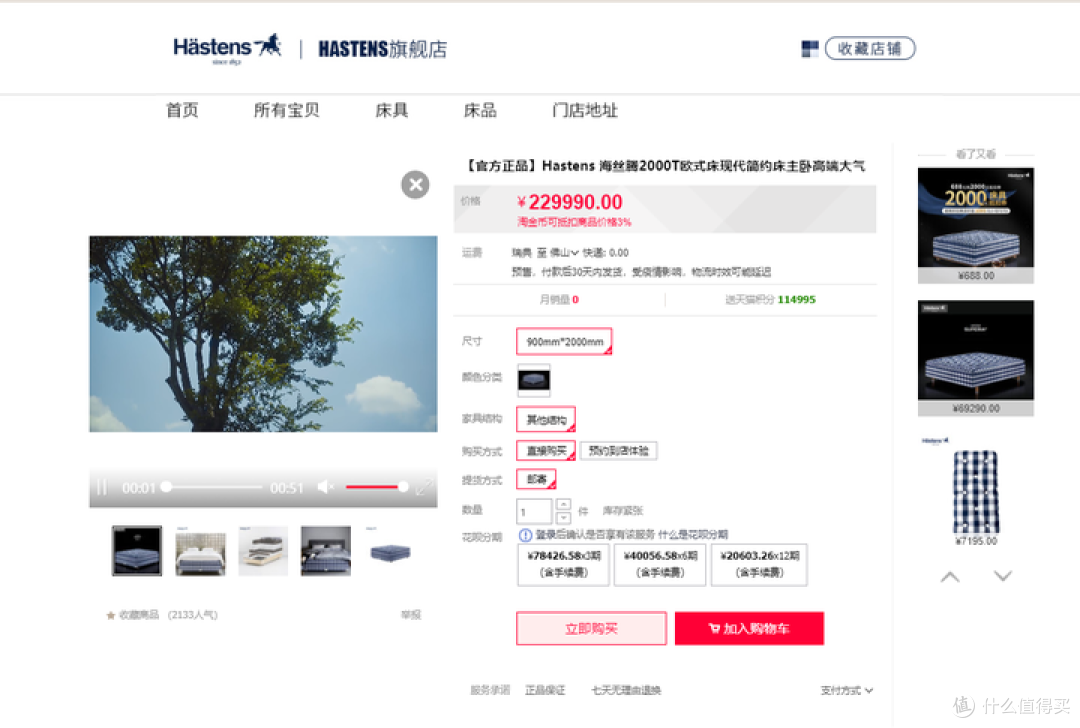Viewport: 1080px width, 728px height.
Task: Mute the video sound
Action: click(x=325, y=488)
